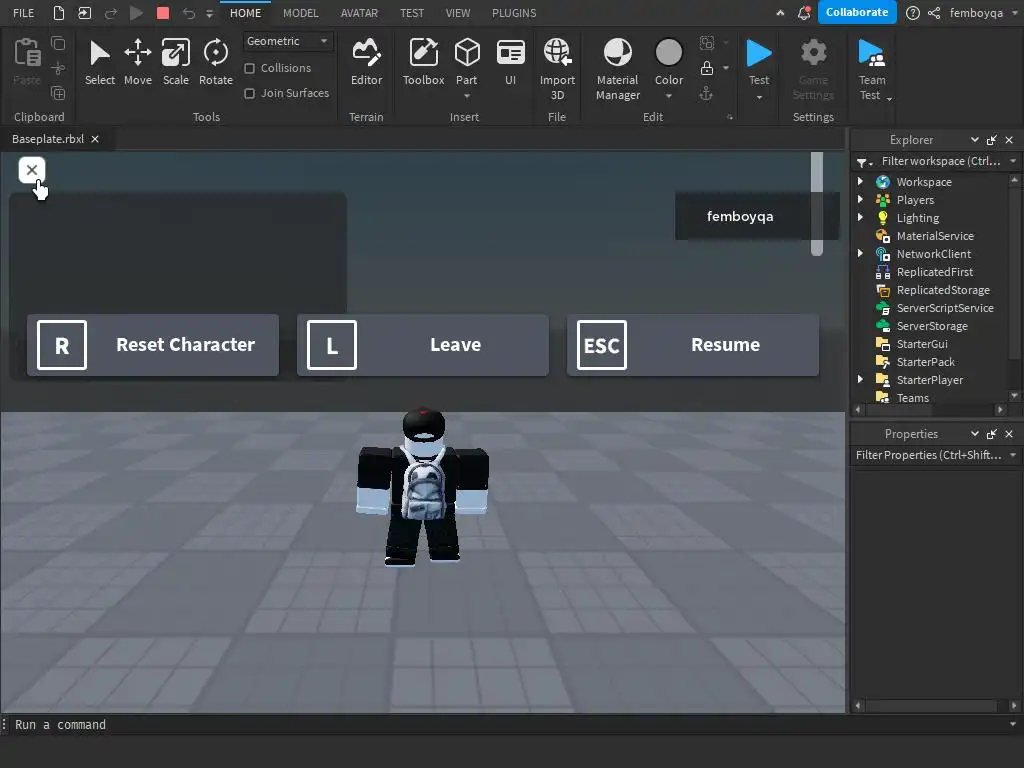
Task: Insert a new Part
Action: tap(467, 53)
